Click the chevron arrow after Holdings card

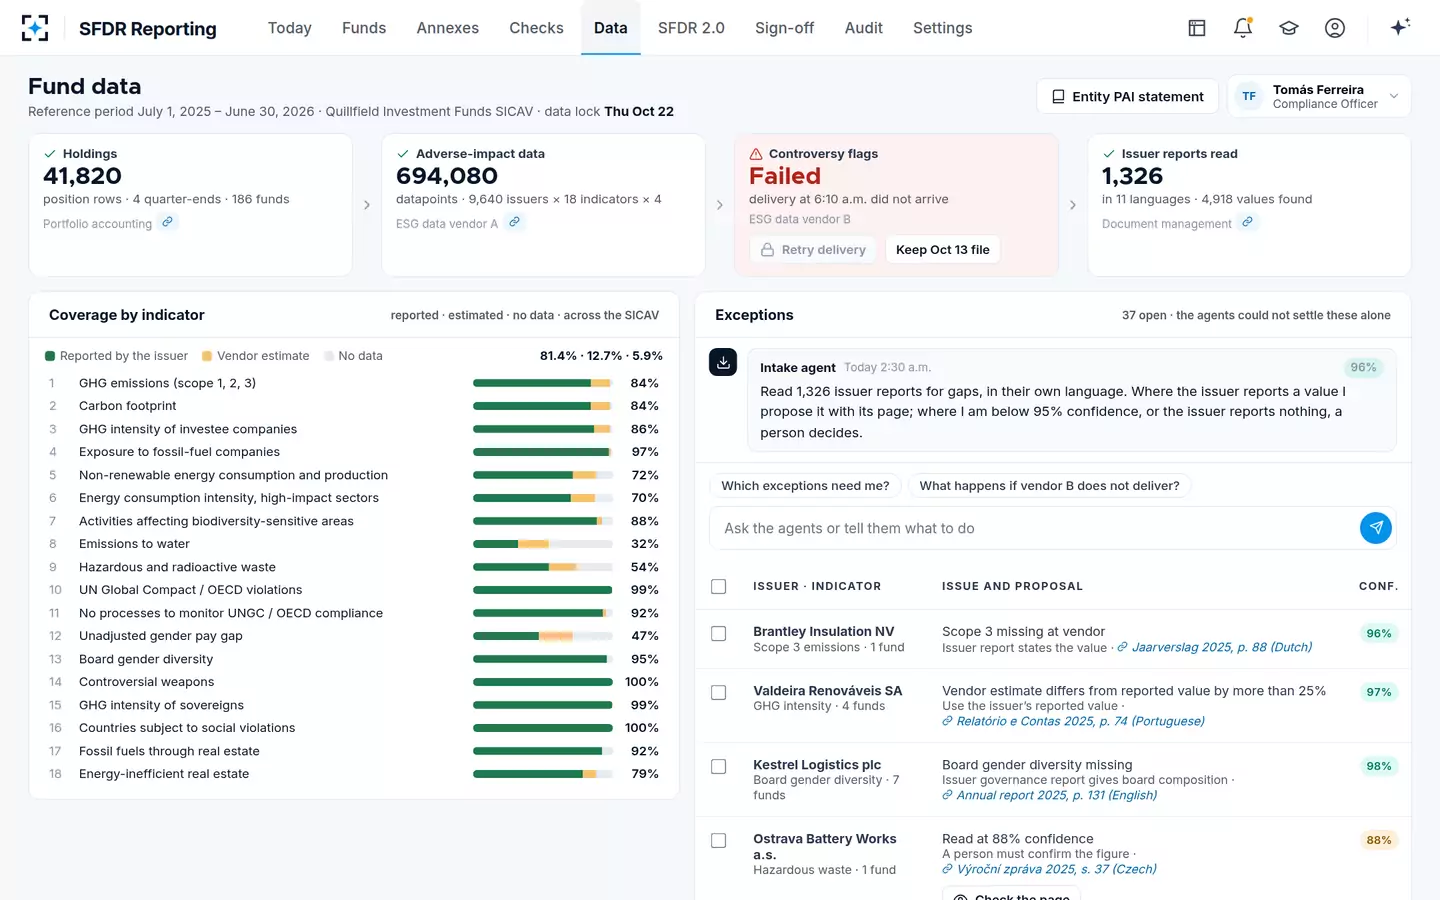coord(367,205)
